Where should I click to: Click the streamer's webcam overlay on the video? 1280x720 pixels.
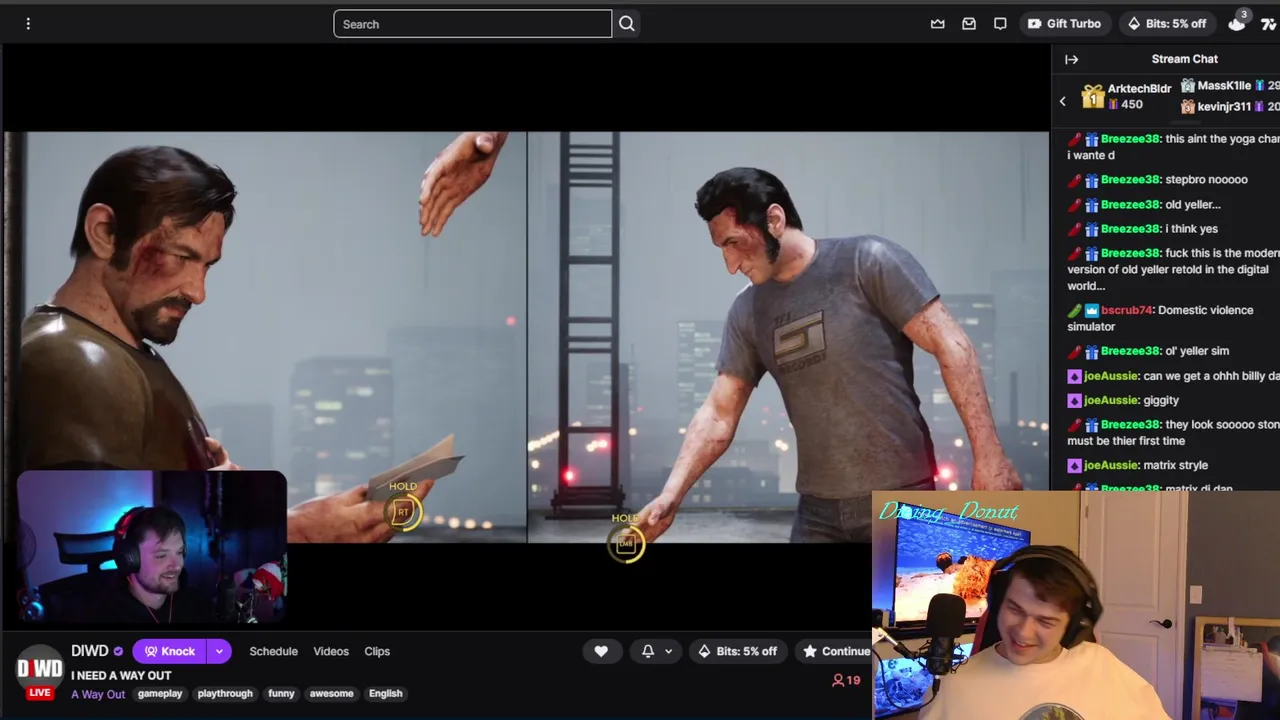click(151, 547)
